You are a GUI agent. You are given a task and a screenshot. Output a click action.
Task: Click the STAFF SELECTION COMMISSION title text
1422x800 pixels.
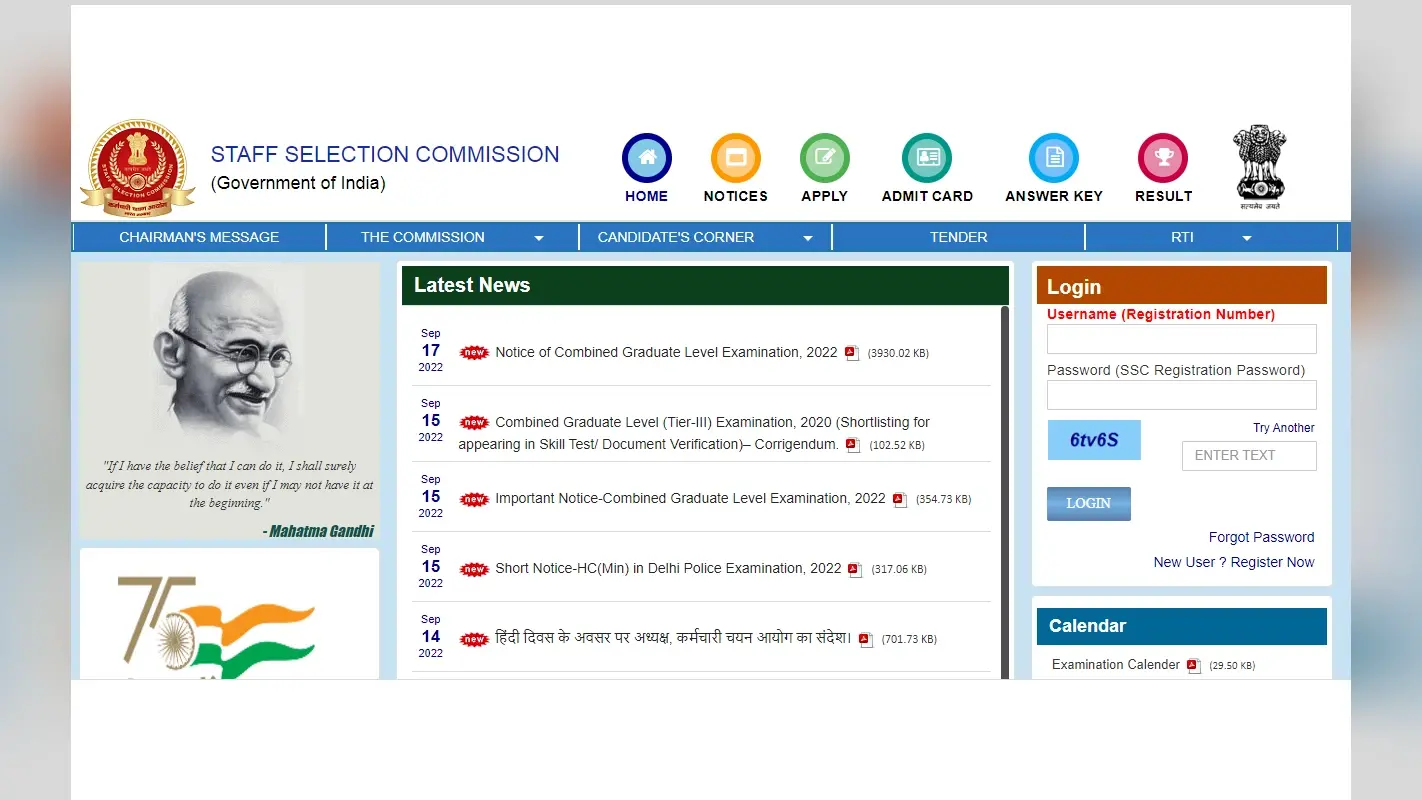pyautogui.click(x=385, y=155)
